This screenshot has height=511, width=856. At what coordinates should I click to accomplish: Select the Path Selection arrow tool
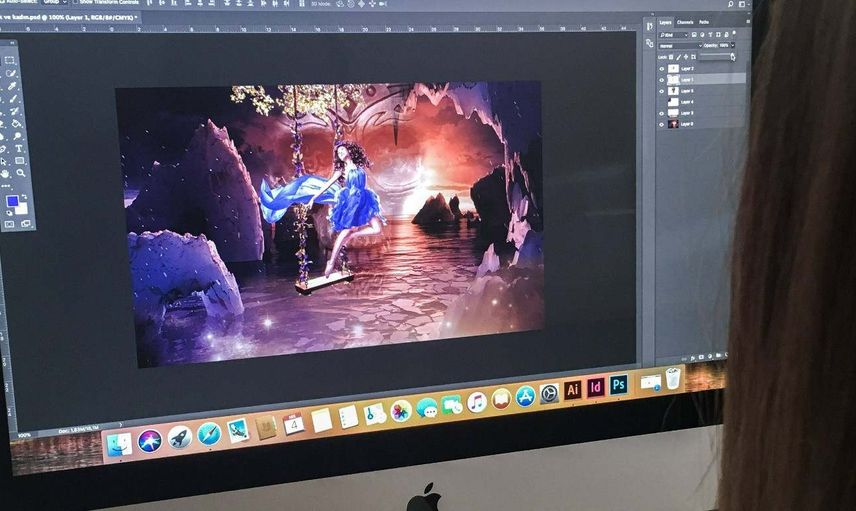[x=3, y=162]
